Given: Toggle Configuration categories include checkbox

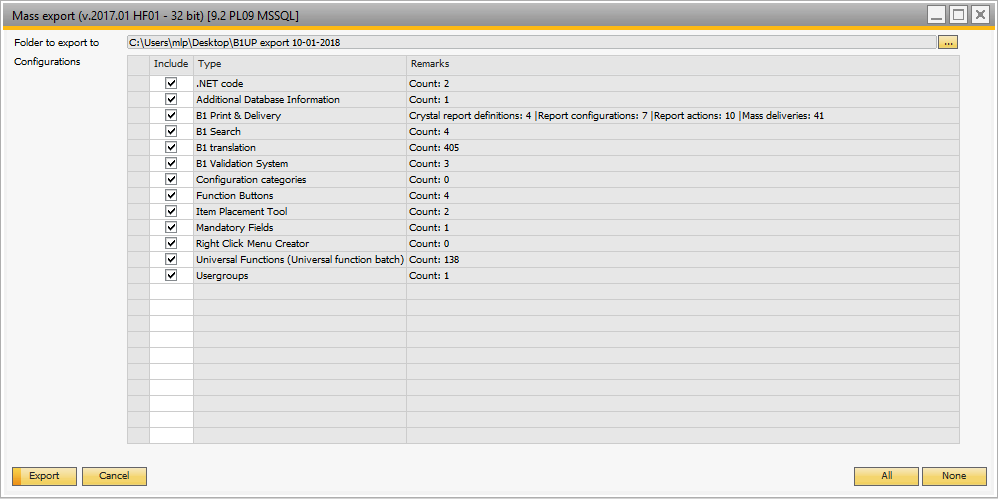Looking at the screenshot, I should pos(171,179).
